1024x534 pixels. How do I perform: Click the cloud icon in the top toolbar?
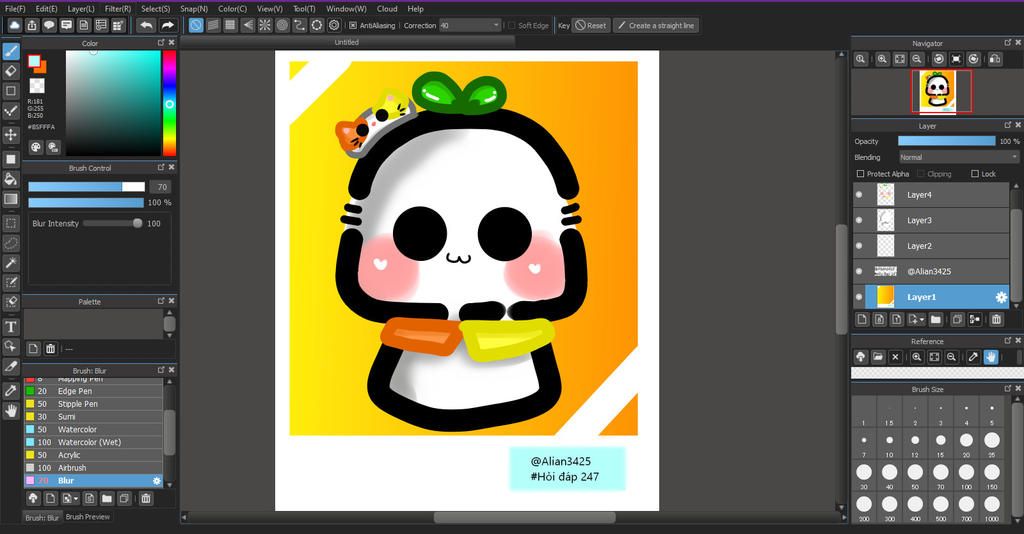[14, 25]
